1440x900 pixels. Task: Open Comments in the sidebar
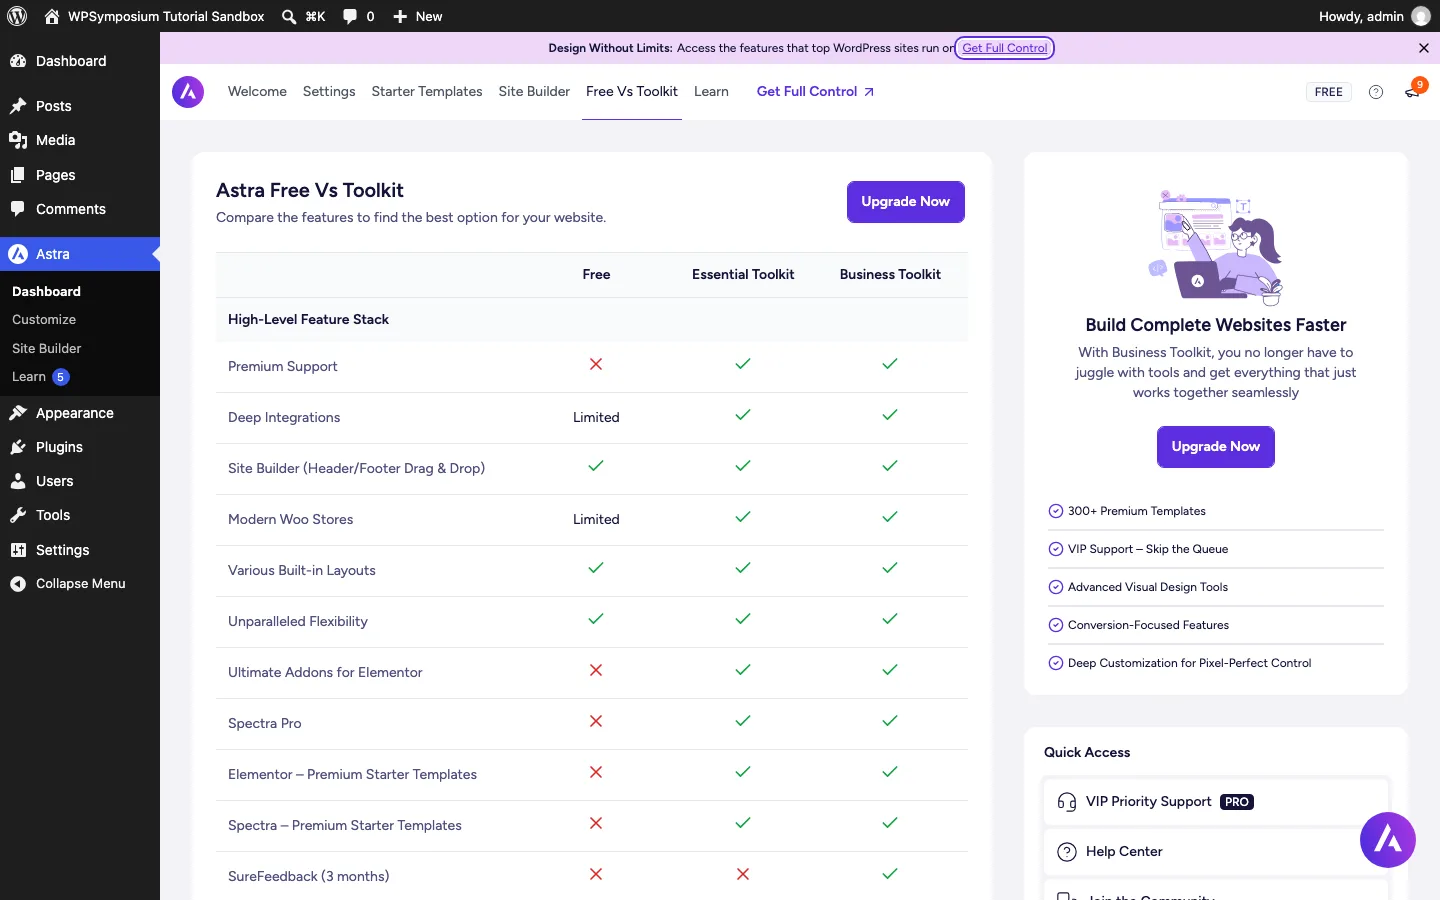[x=80, y=209]
